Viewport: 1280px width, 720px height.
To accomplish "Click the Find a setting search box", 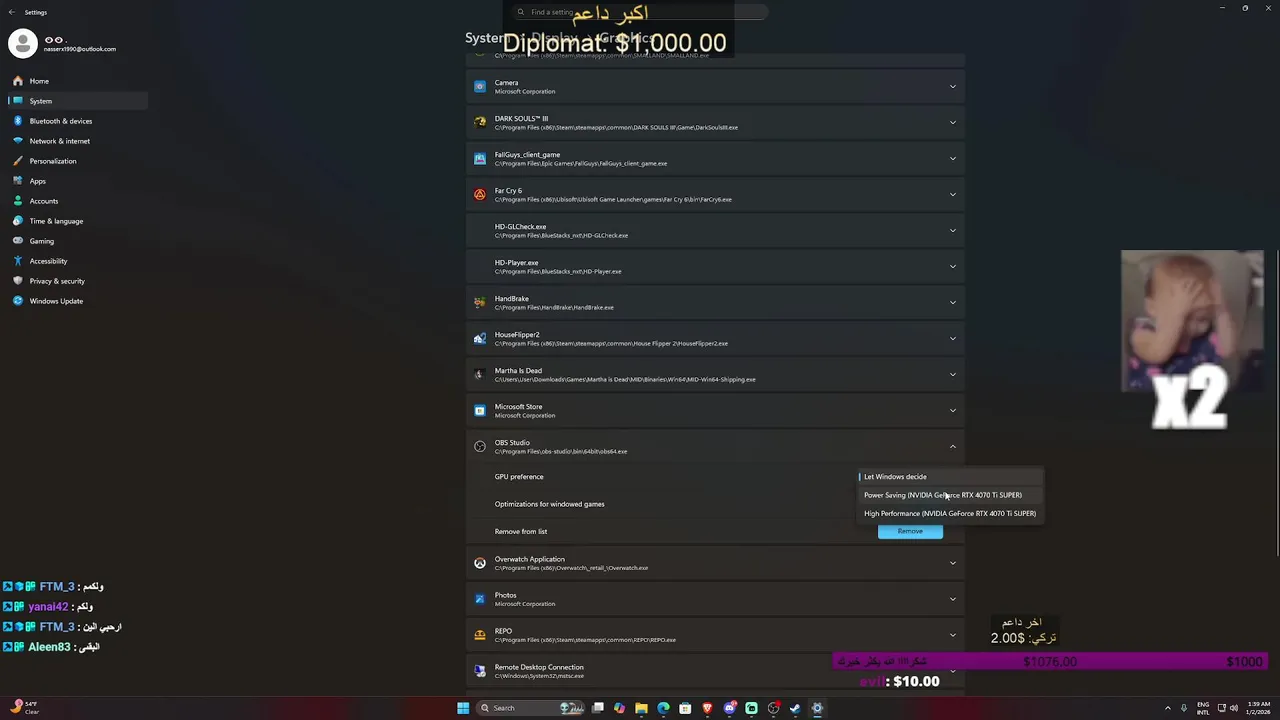I will pyautogui.click(x=640, y=12).
